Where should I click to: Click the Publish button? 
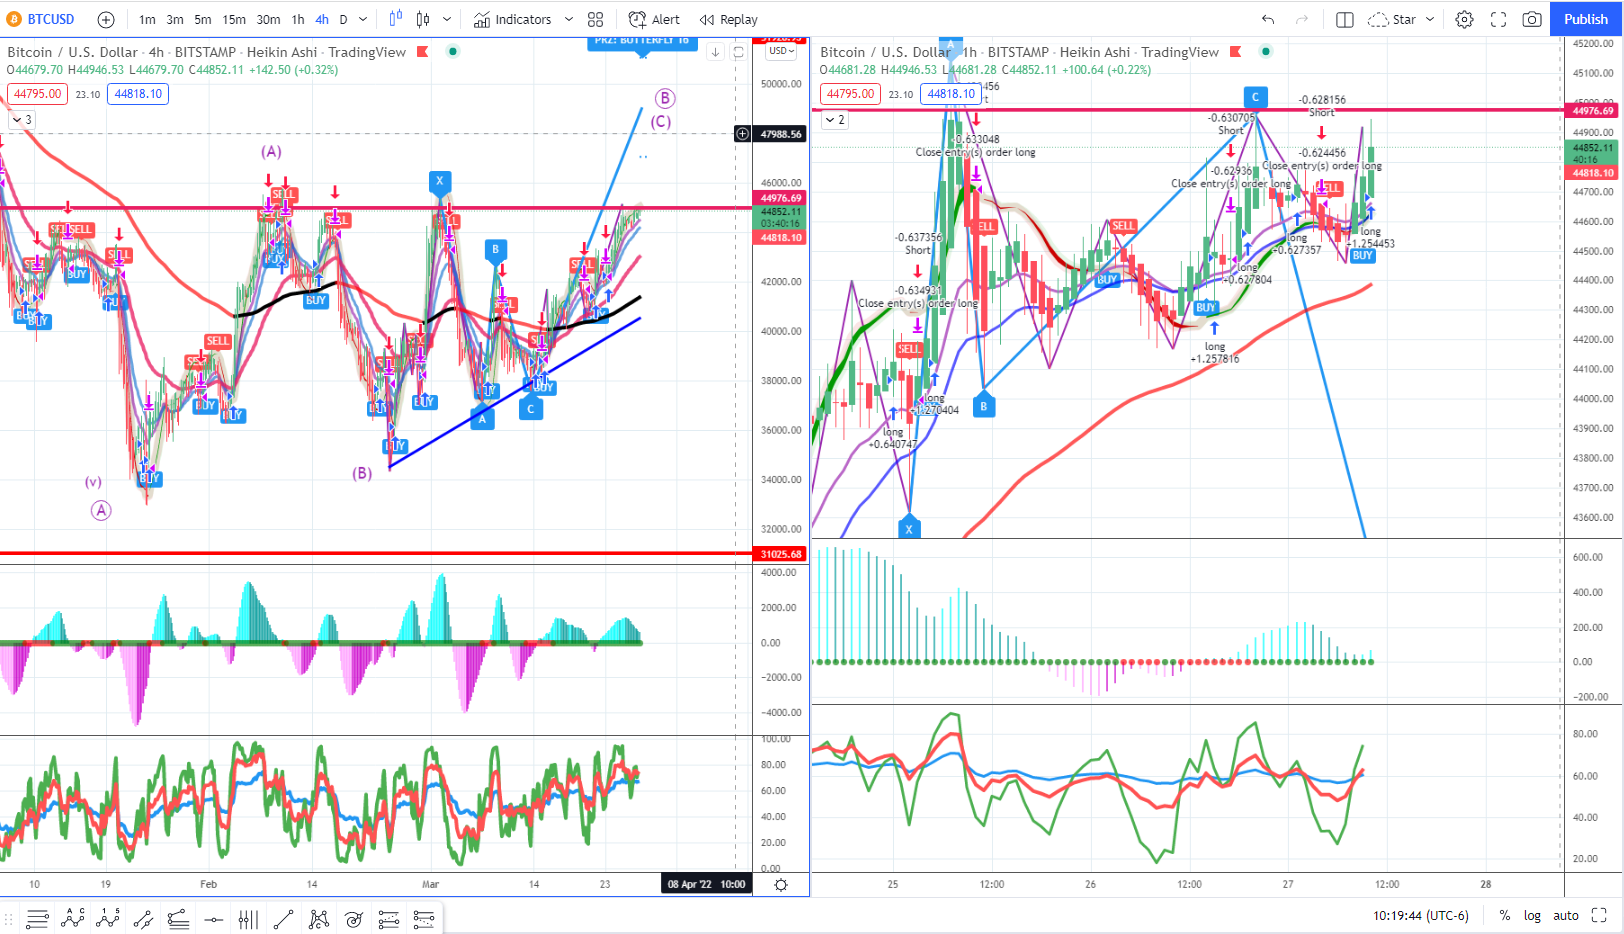click(1586, 19)
